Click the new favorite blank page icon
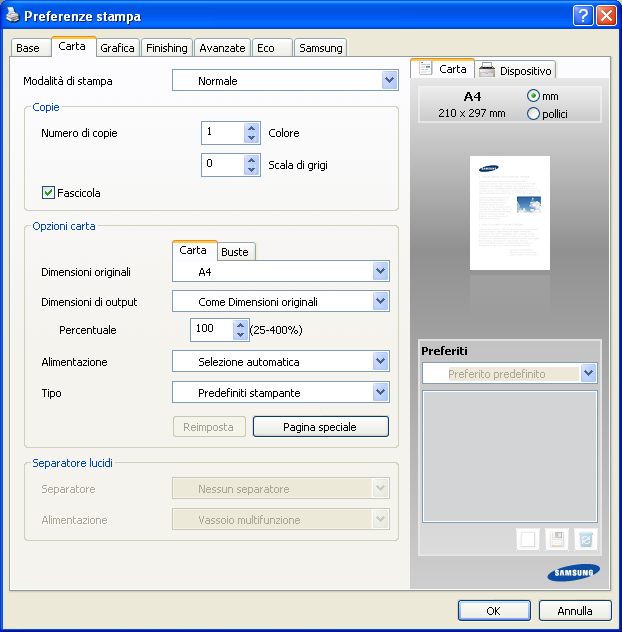The width and height of the screenshot is (622, 632). [x=528, y=539]
